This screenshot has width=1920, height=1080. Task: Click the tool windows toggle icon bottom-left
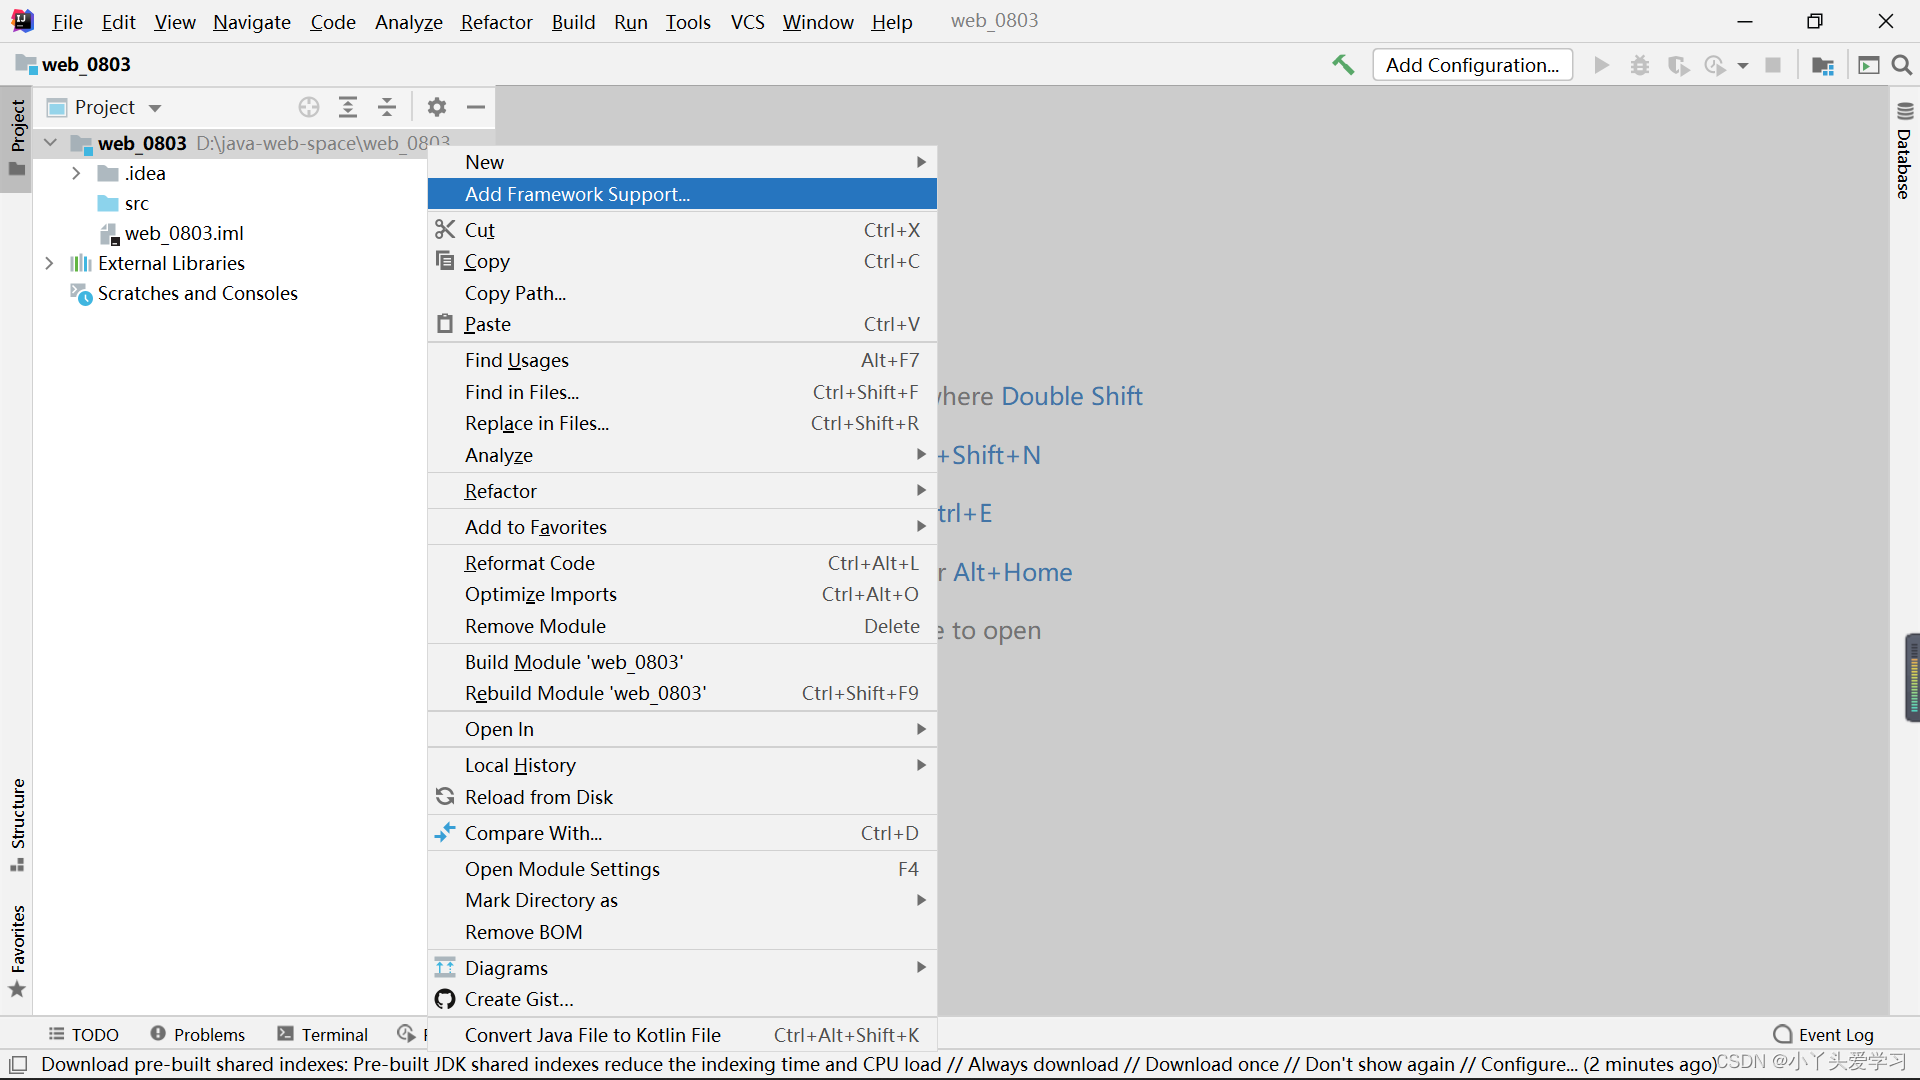coord(18,1064)
